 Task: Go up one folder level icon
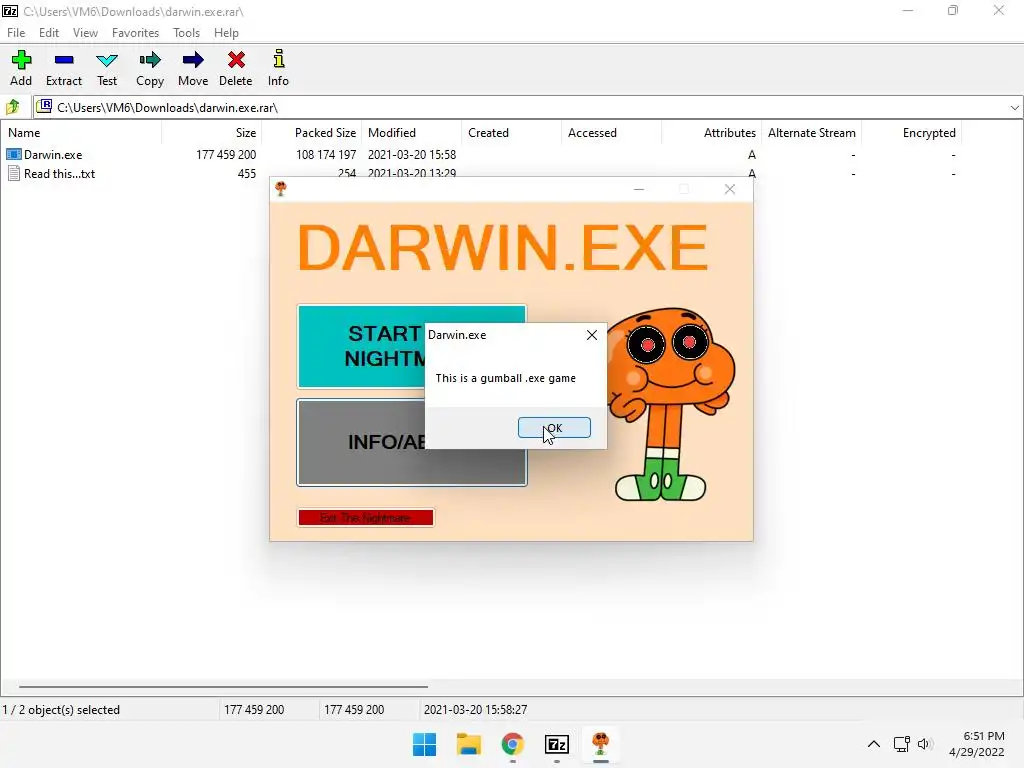click(x=12, y=106)
